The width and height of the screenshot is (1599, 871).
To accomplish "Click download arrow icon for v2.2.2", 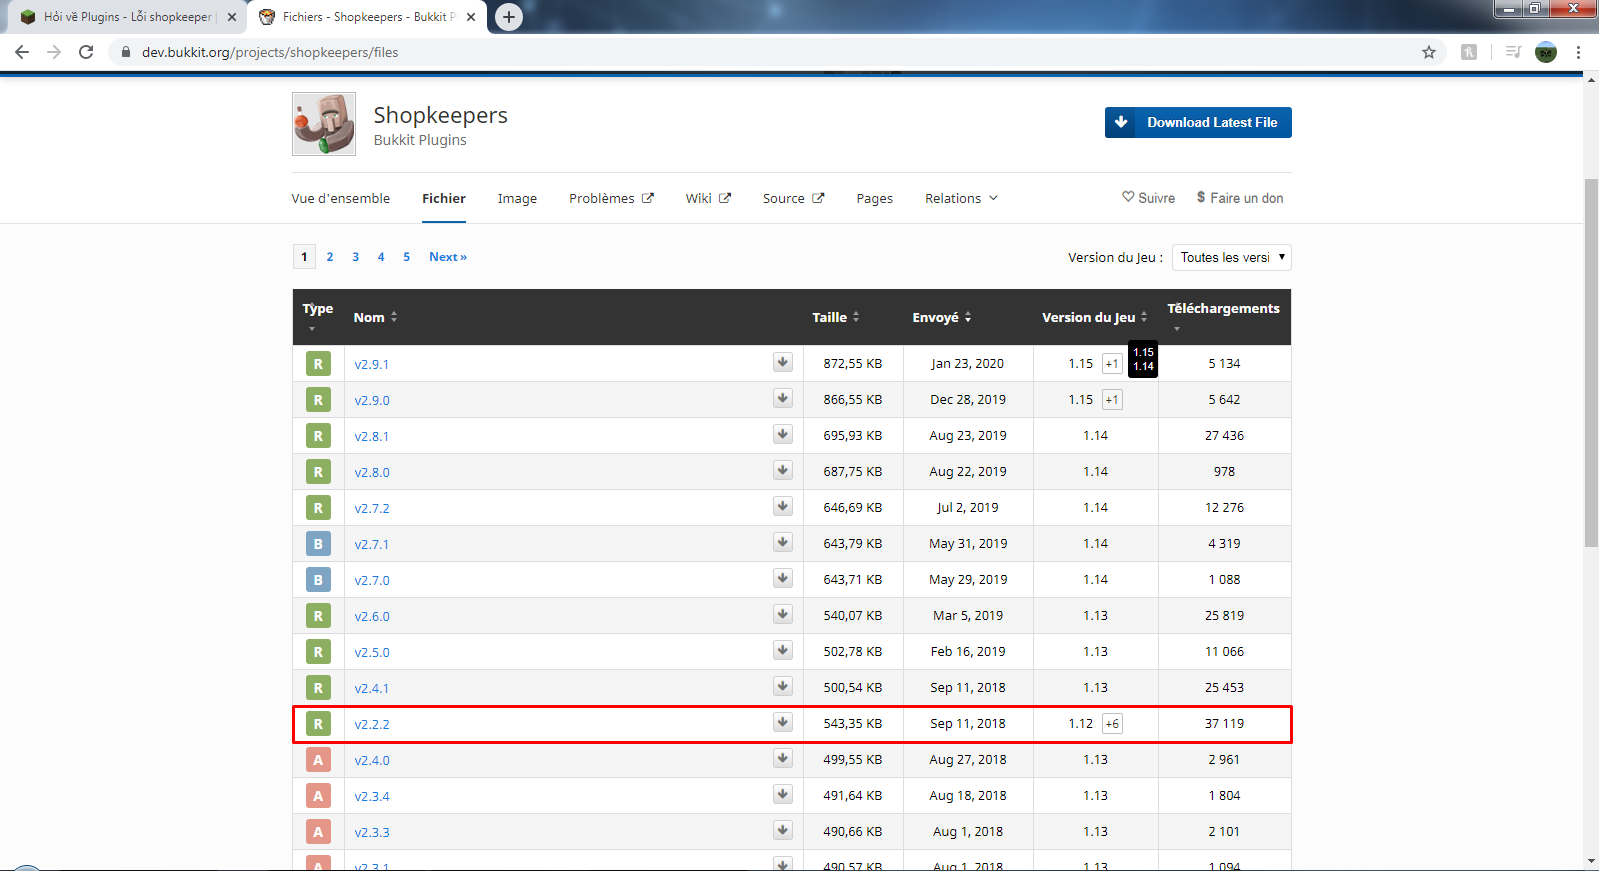I will 782,722.
